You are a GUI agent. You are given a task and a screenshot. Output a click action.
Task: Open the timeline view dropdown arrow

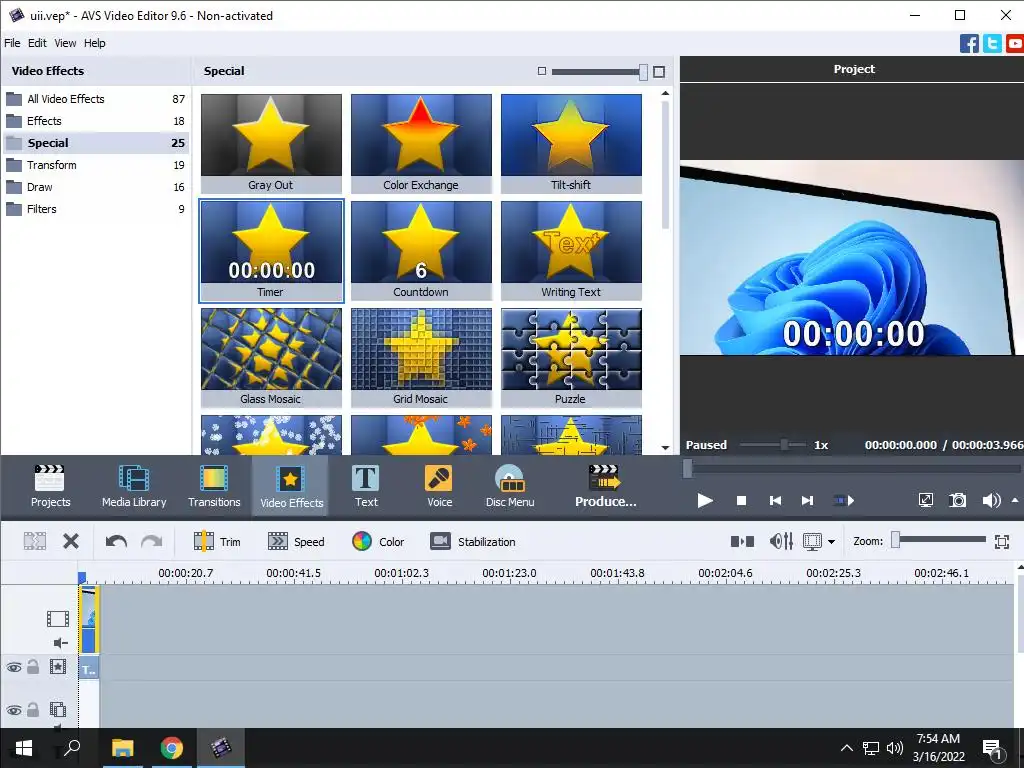coord(831,541)
